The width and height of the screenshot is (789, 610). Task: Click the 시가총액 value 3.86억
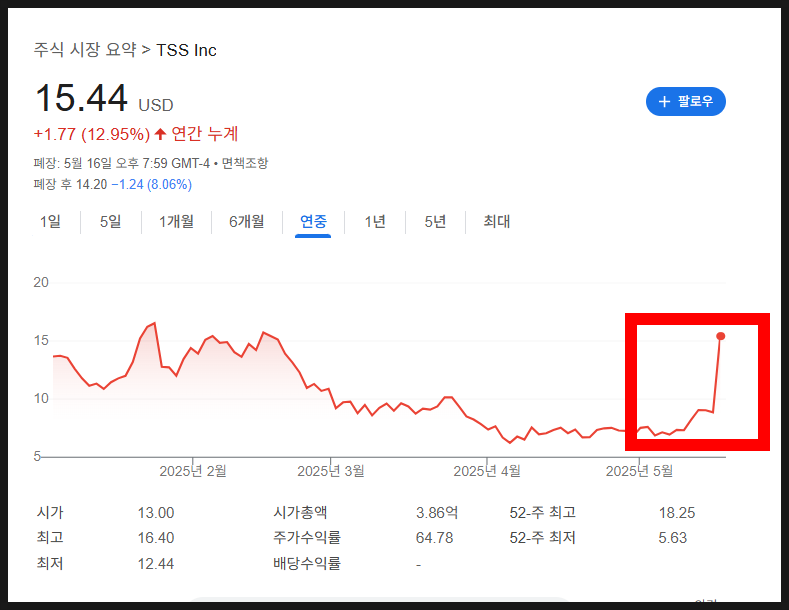click(437, 513)
